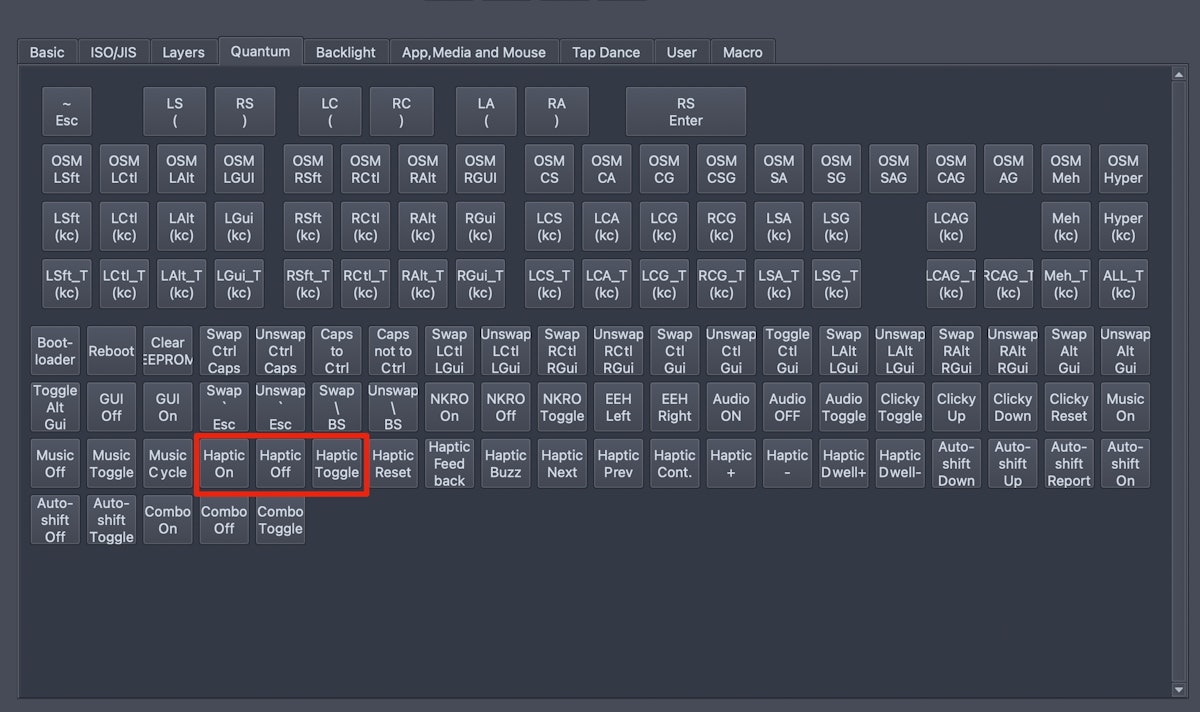
Task: Choose the Music Cycle button
Action: [x=168, y=464]
